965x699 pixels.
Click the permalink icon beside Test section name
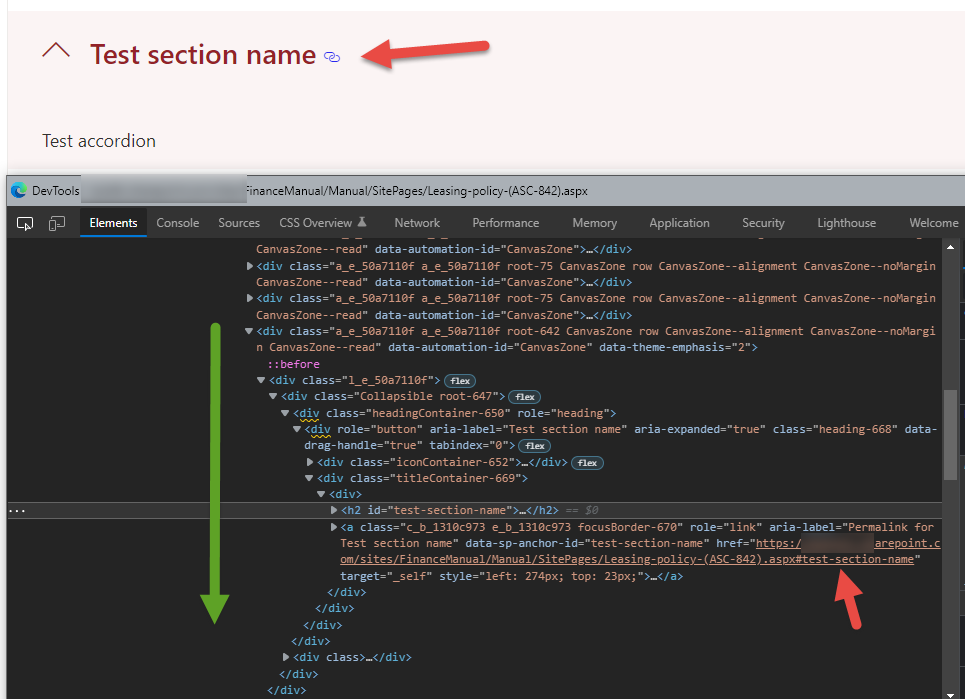tap(331, 57)
